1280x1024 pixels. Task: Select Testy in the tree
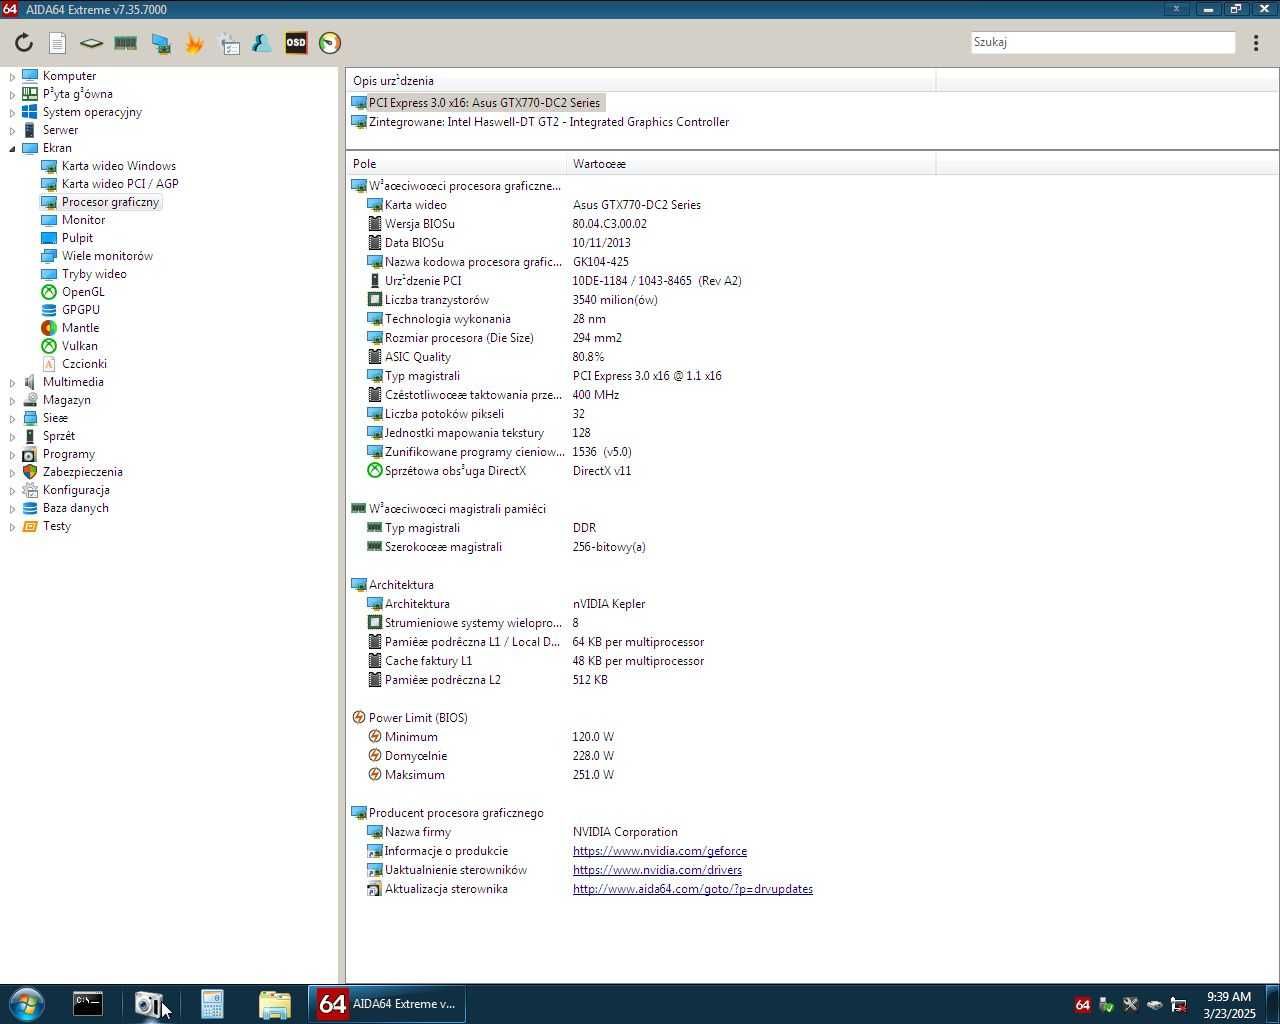point(56,526)
